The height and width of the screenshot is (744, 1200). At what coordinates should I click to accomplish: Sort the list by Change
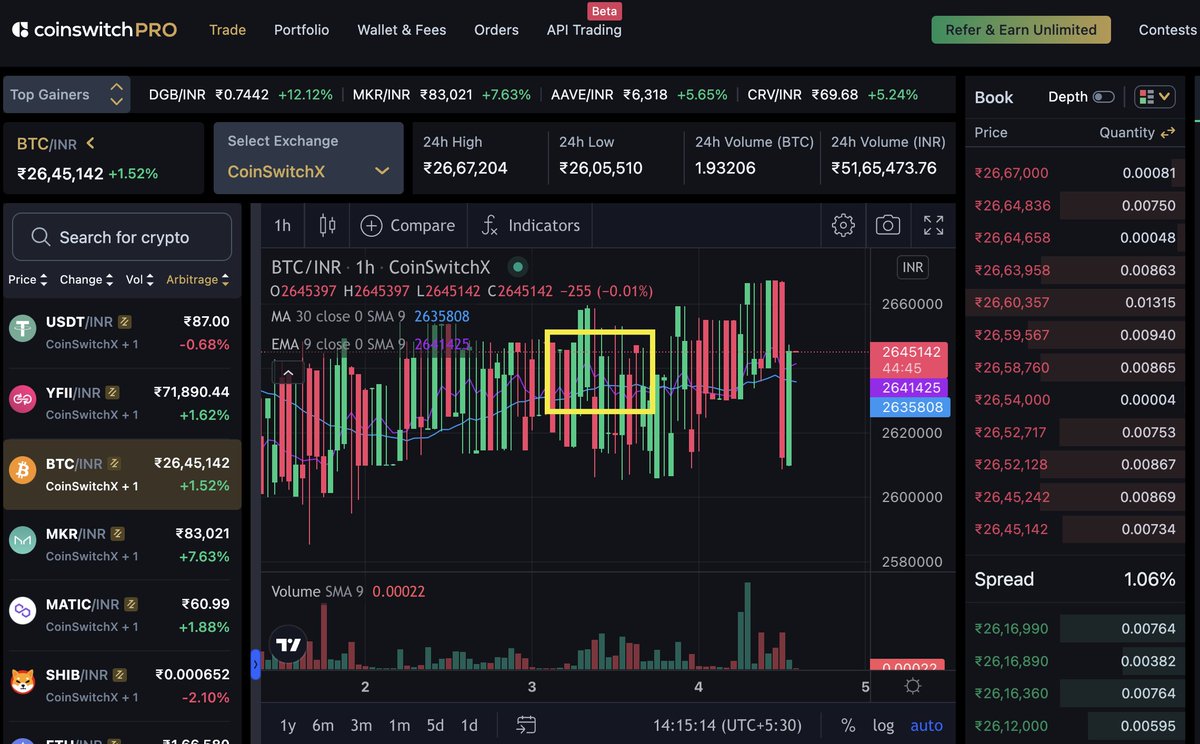click(86, 280)
